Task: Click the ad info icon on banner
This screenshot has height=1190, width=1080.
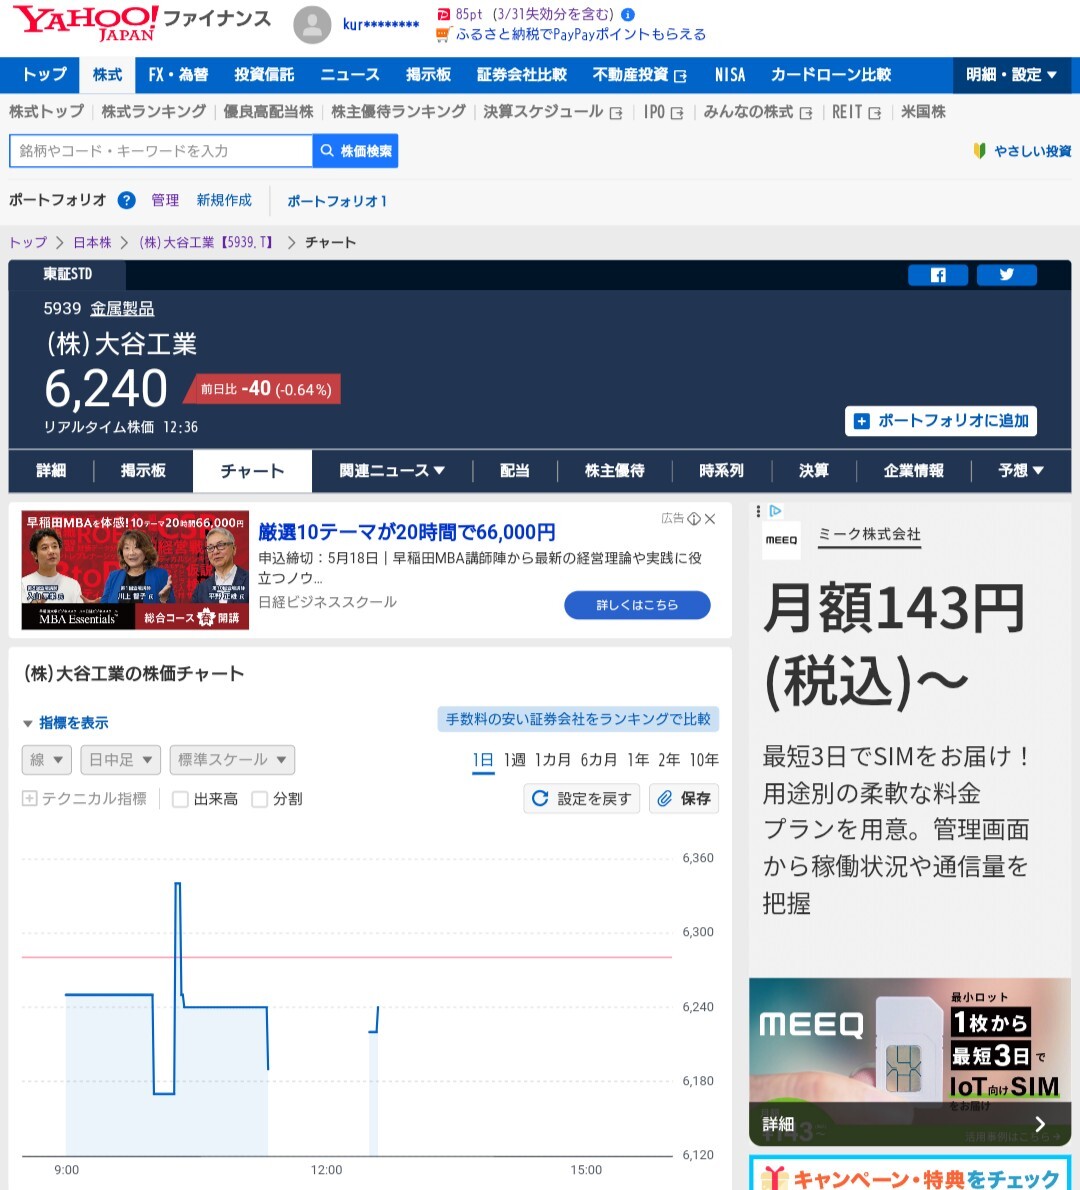Action: point(694,519)
